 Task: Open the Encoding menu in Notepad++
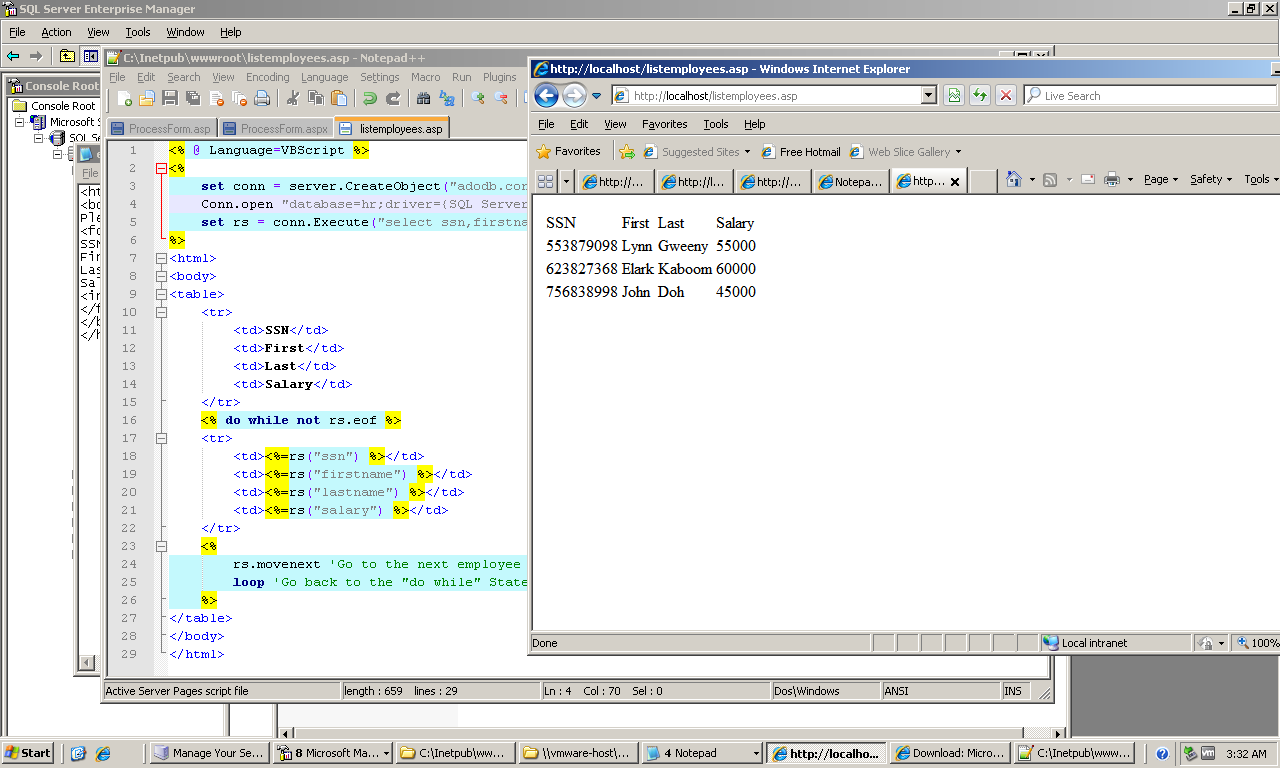pyautogui.click(x=267, y=77)
